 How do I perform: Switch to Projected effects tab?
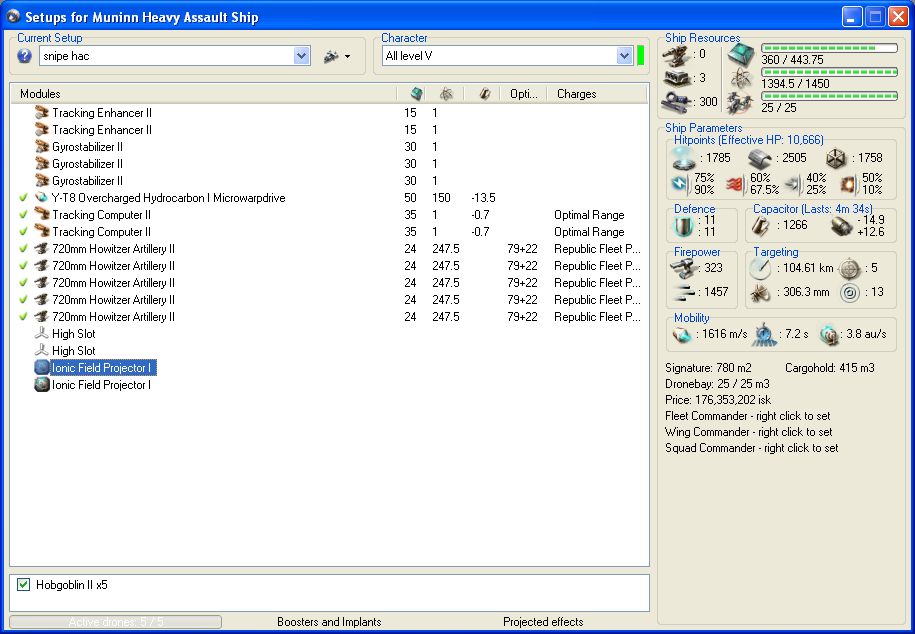(x=543, y=622)
